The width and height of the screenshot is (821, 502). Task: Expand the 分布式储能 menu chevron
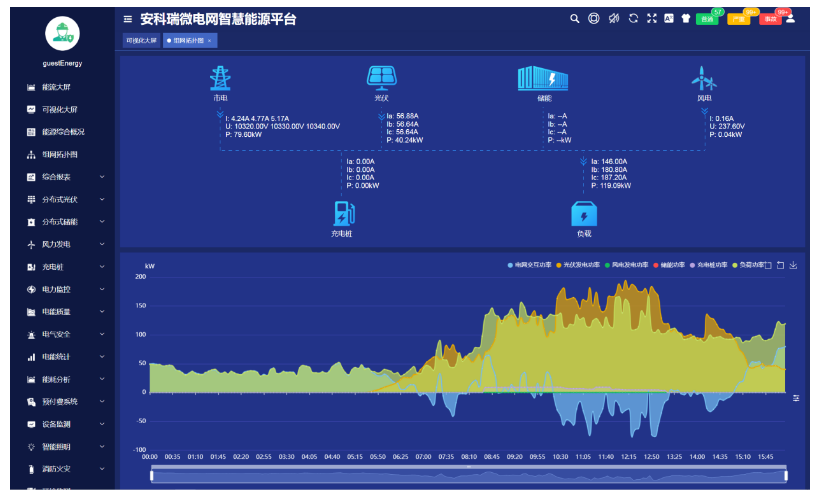(102, 222)
